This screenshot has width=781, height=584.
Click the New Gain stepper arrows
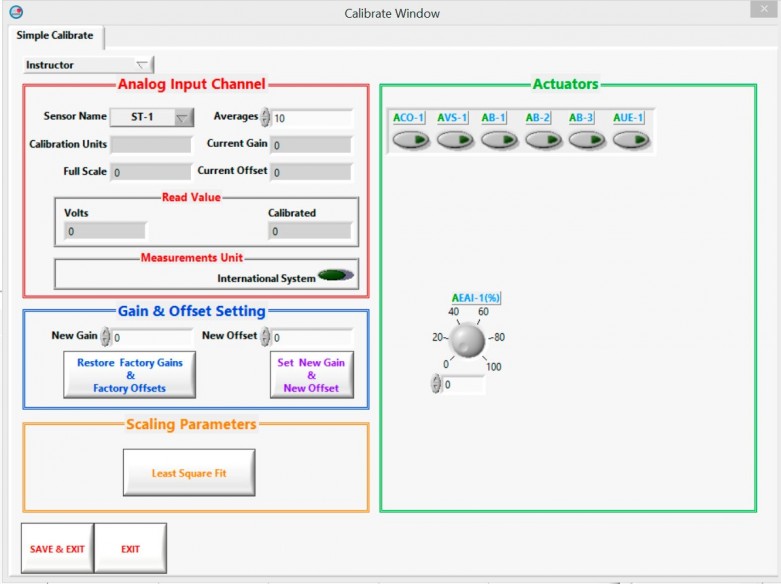pos(105,337)
